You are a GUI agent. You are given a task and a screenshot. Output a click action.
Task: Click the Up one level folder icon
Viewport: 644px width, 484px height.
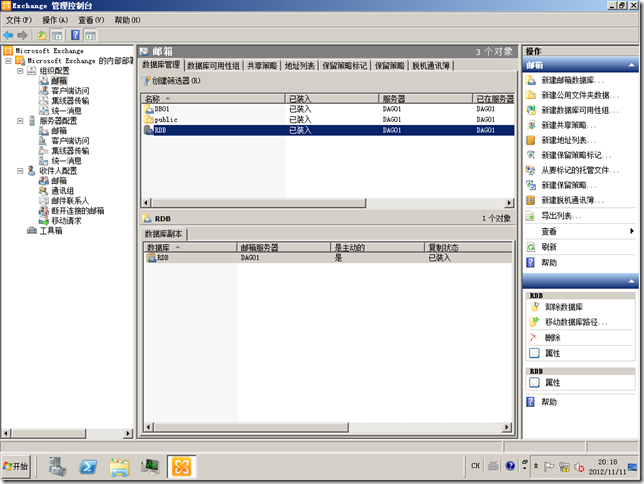pyautogui.click(x=41, y=35)
